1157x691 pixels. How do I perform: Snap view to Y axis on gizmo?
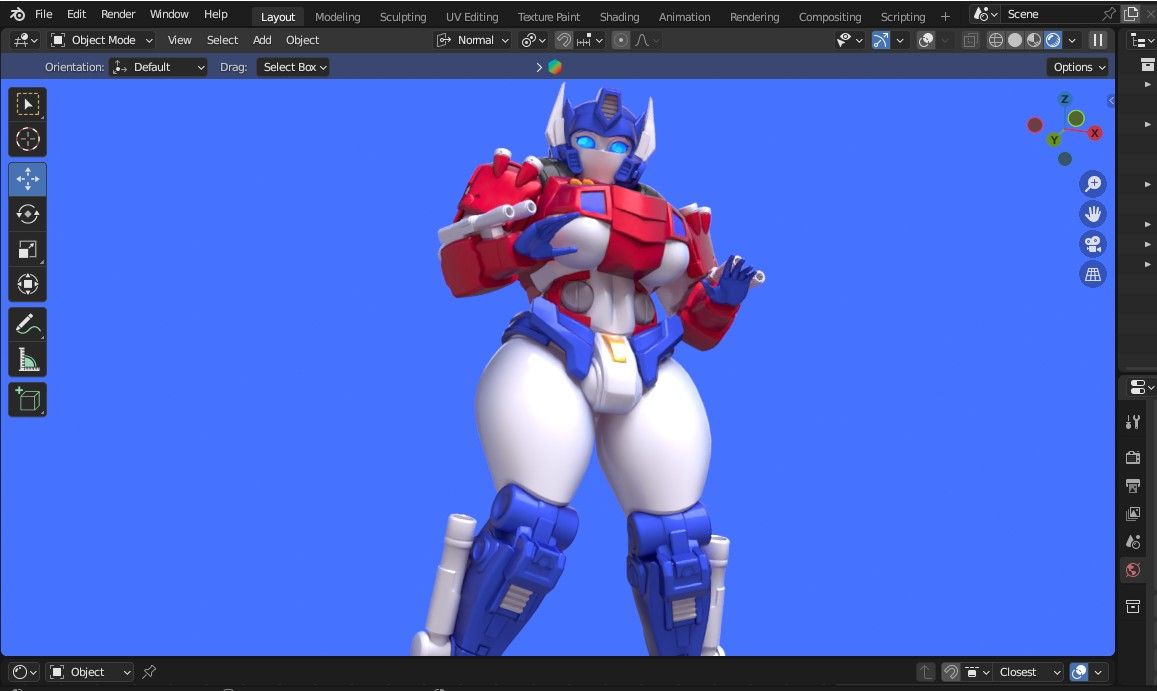(1054, 140)
